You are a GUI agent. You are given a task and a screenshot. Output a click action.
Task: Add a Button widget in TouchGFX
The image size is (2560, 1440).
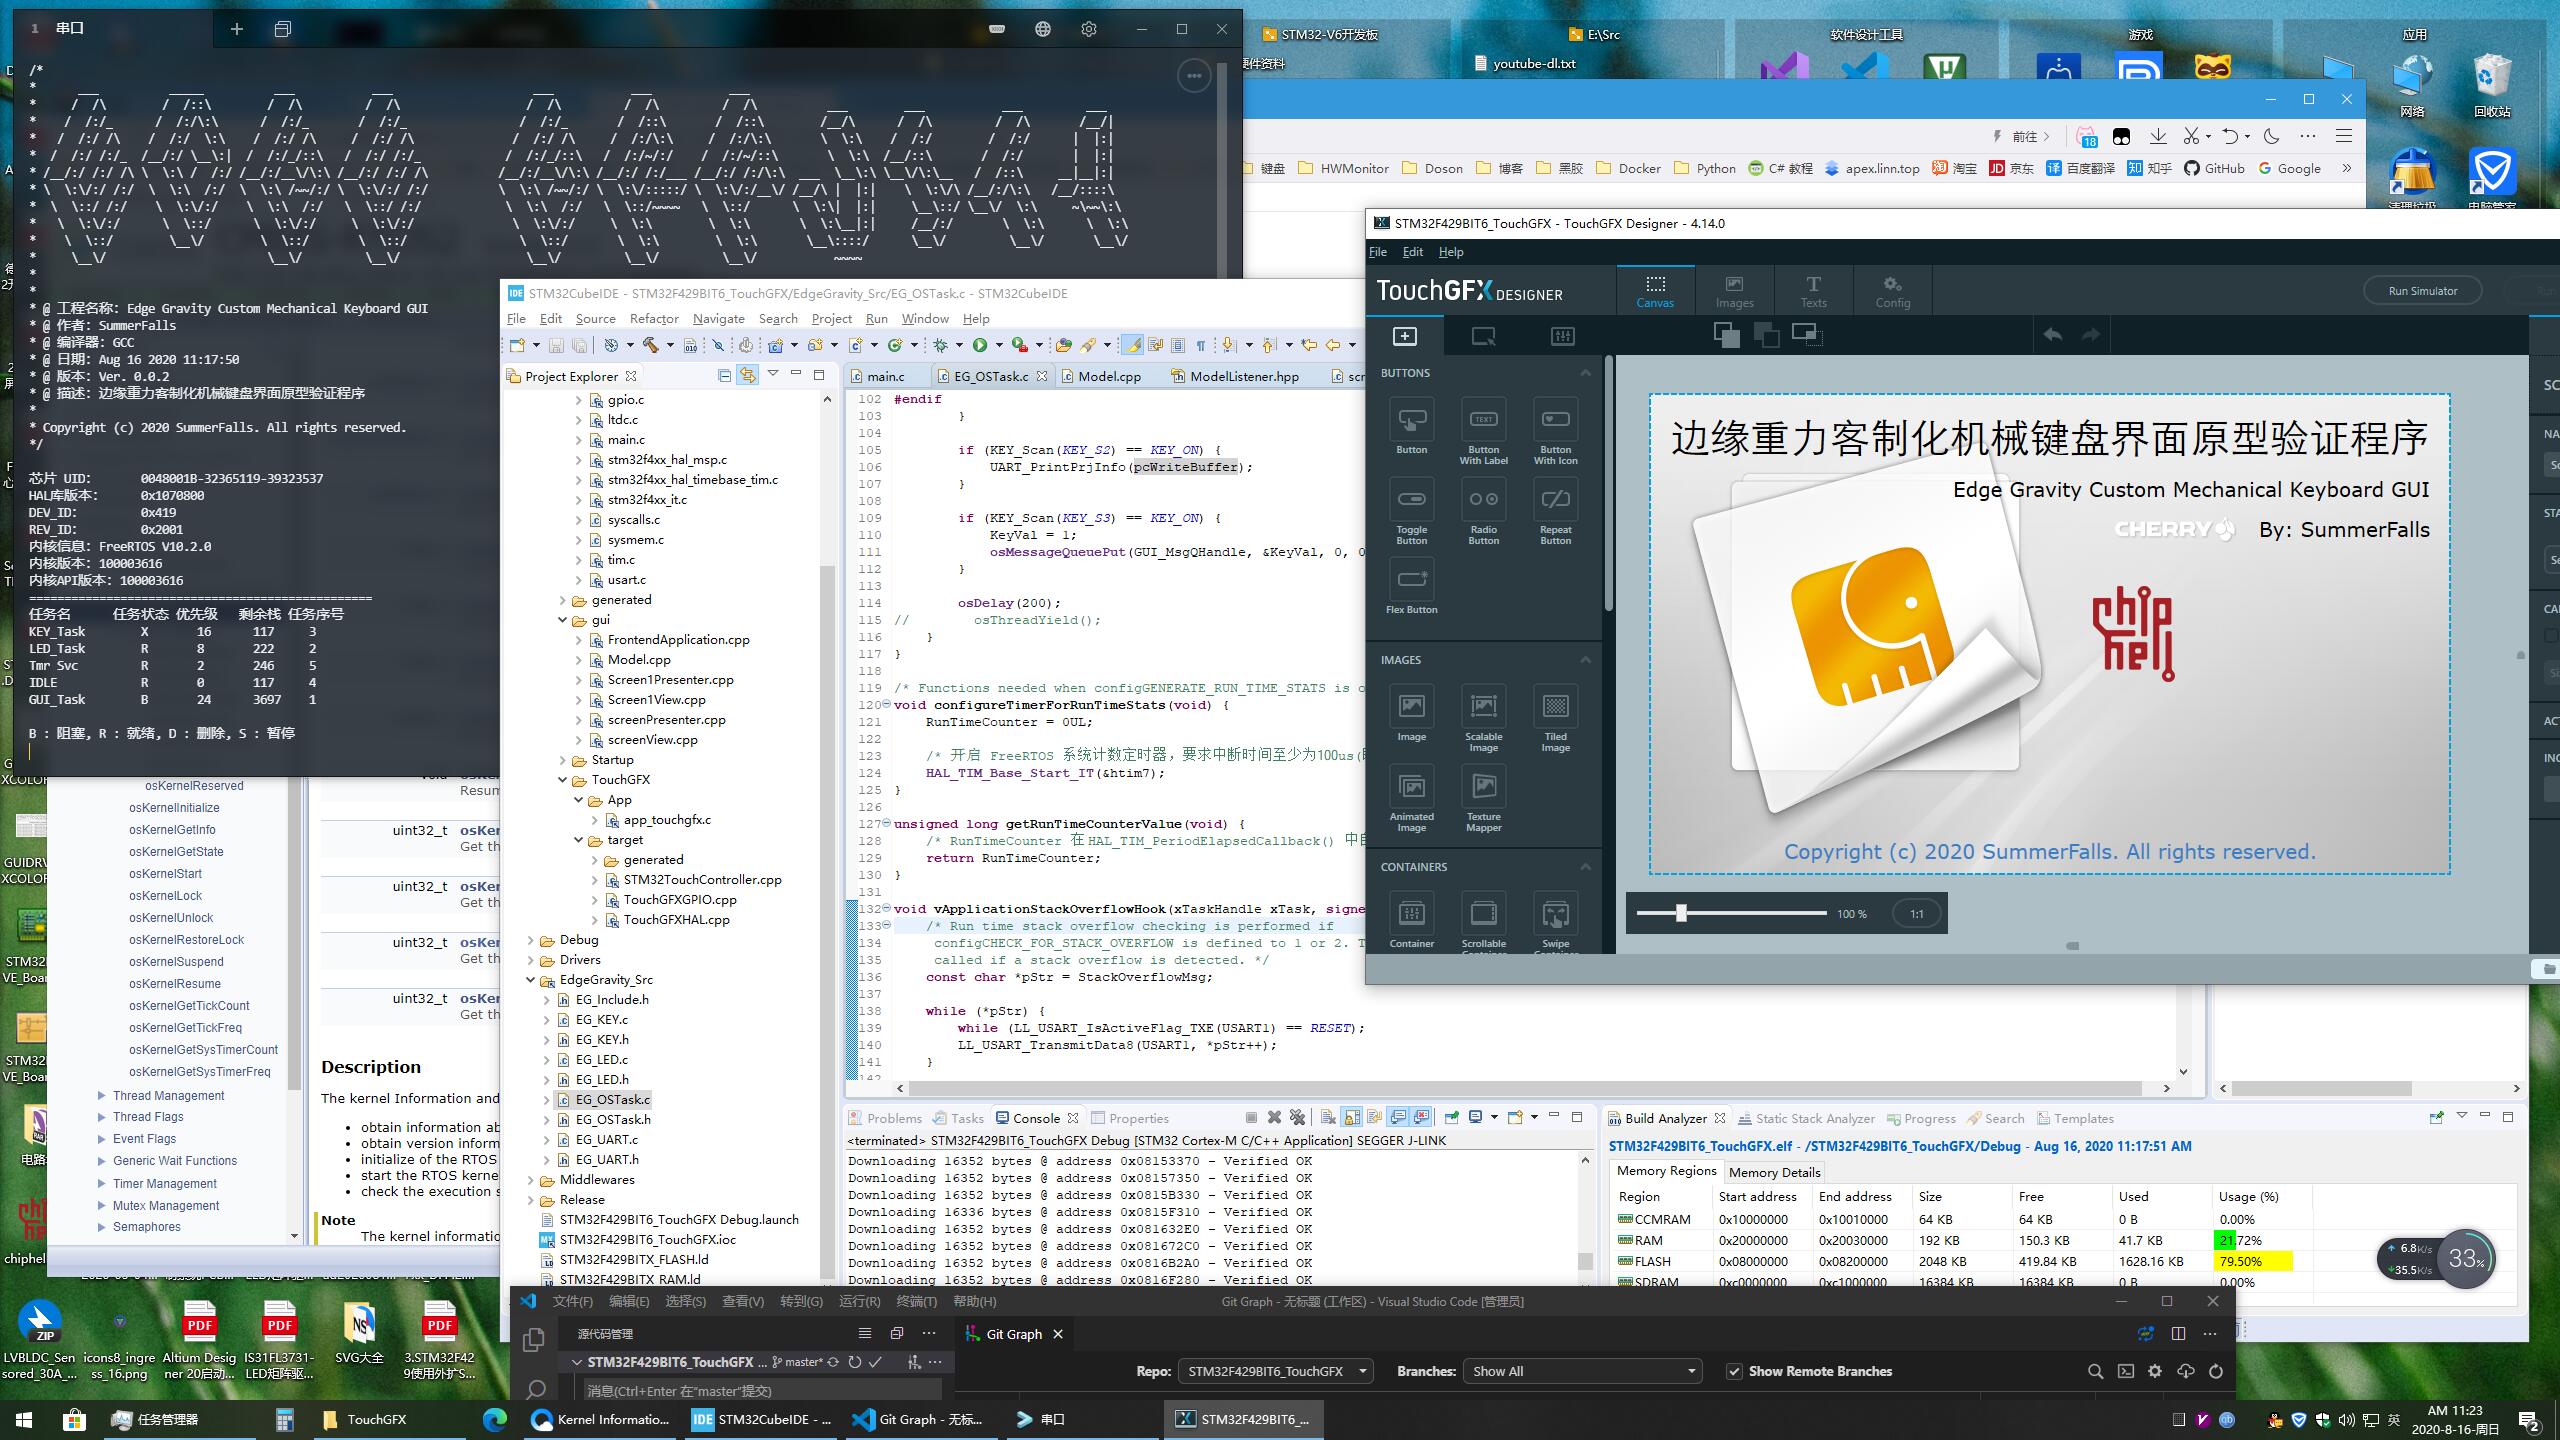[1411, 420]
